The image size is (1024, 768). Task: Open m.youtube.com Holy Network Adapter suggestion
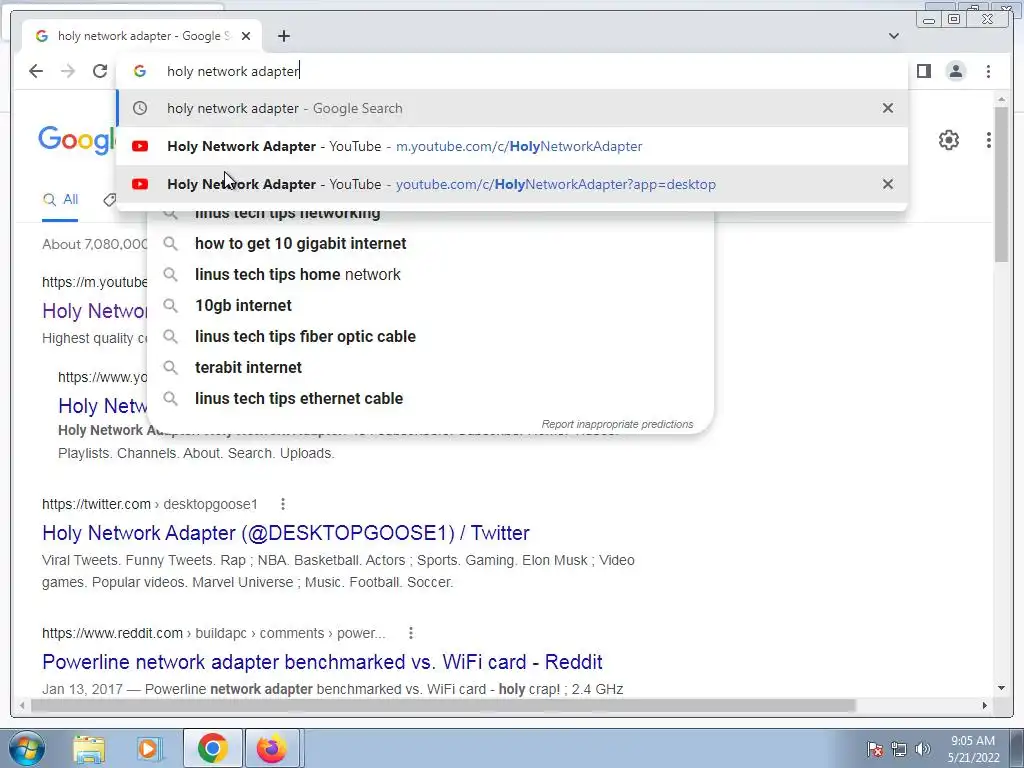(x=512, y=146)
